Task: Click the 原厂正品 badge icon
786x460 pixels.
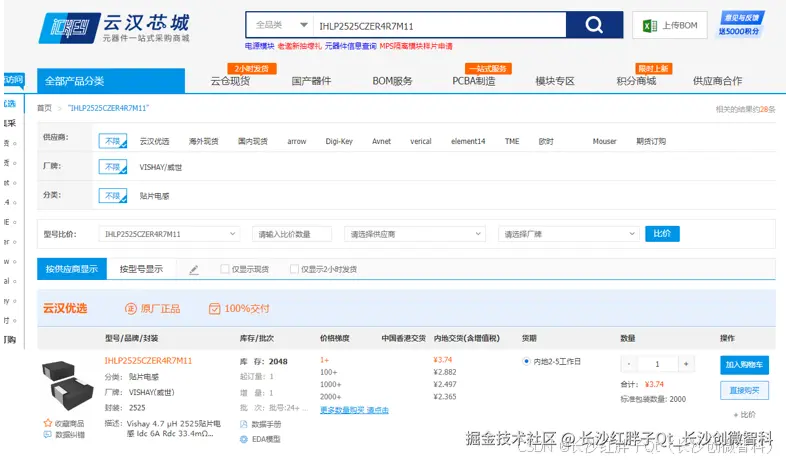Action: [x=130, y=309]
